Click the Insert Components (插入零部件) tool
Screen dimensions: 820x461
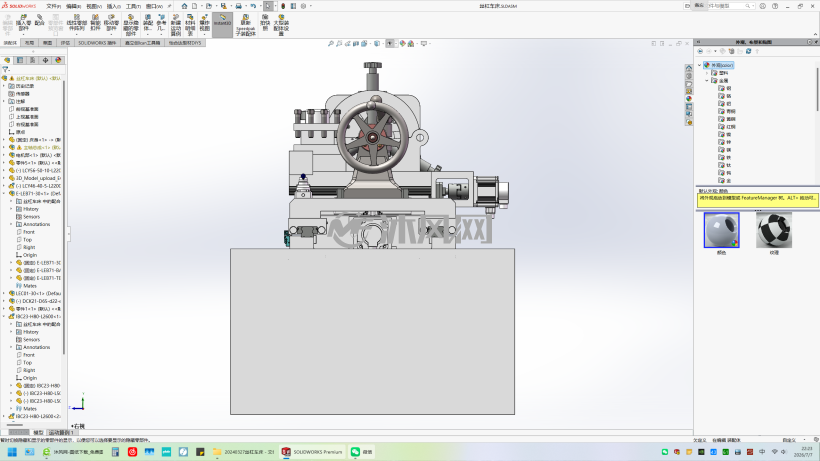coord(23,23)
